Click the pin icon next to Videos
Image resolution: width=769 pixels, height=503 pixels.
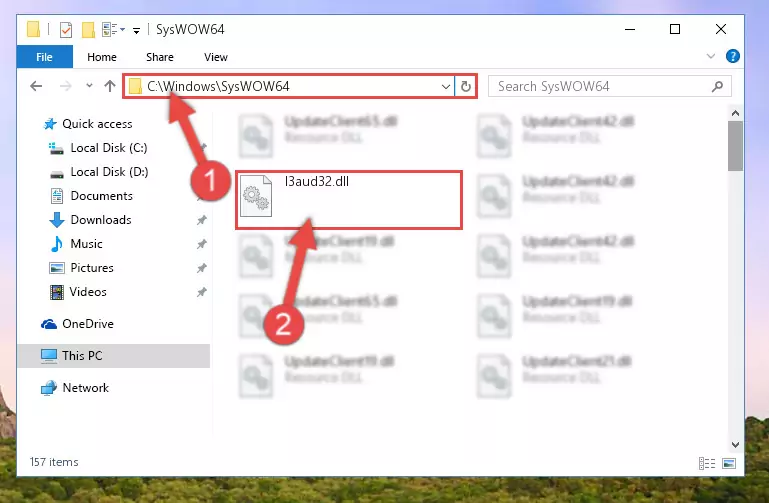click(202, 292)
